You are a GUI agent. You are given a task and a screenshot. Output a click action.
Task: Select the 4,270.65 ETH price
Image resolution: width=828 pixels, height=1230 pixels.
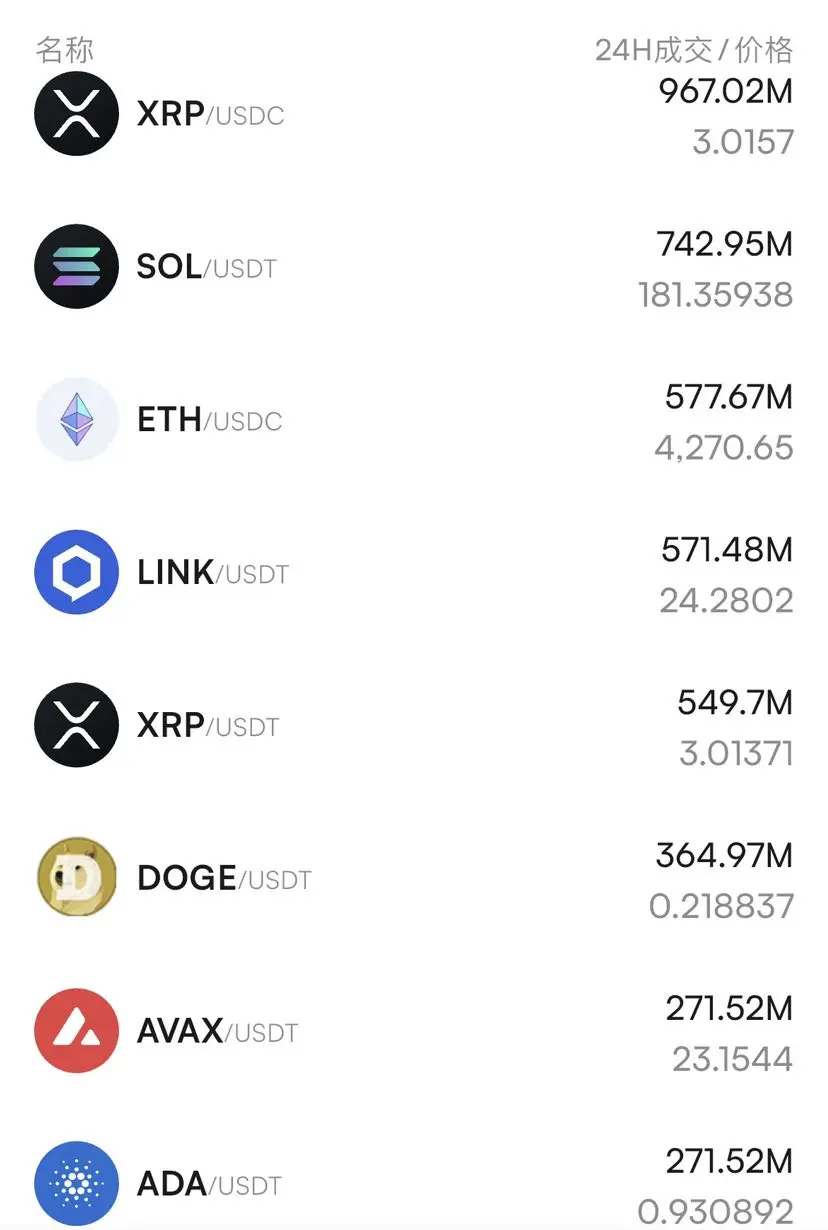click(724, 448)
